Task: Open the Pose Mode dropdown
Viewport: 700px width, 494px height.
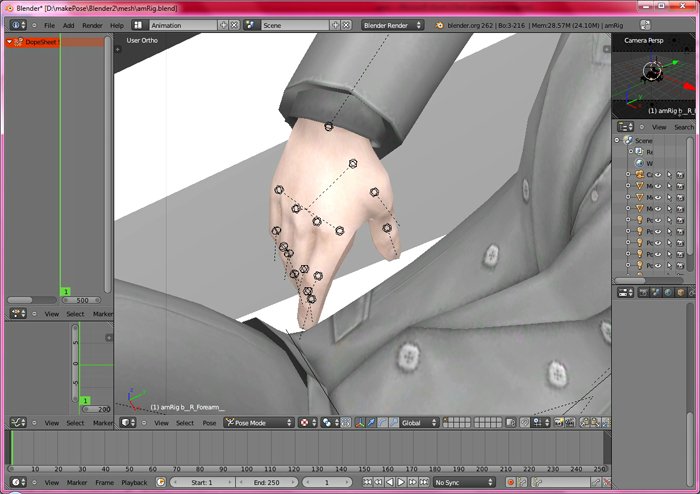Action: pos(258,423)
